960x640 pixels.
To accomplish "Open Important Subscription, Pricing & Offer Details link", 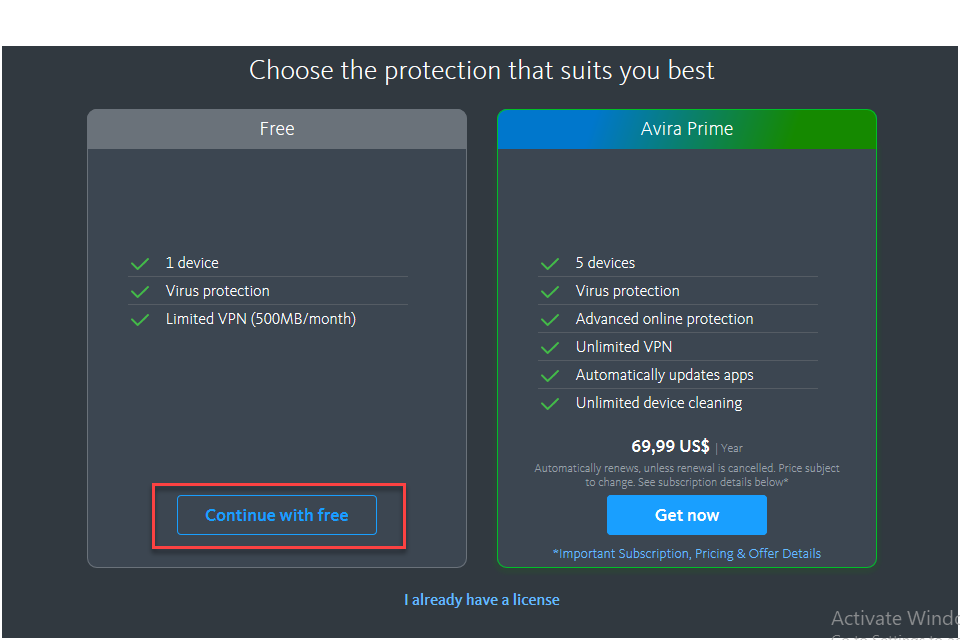I will [x=686, y=553].
